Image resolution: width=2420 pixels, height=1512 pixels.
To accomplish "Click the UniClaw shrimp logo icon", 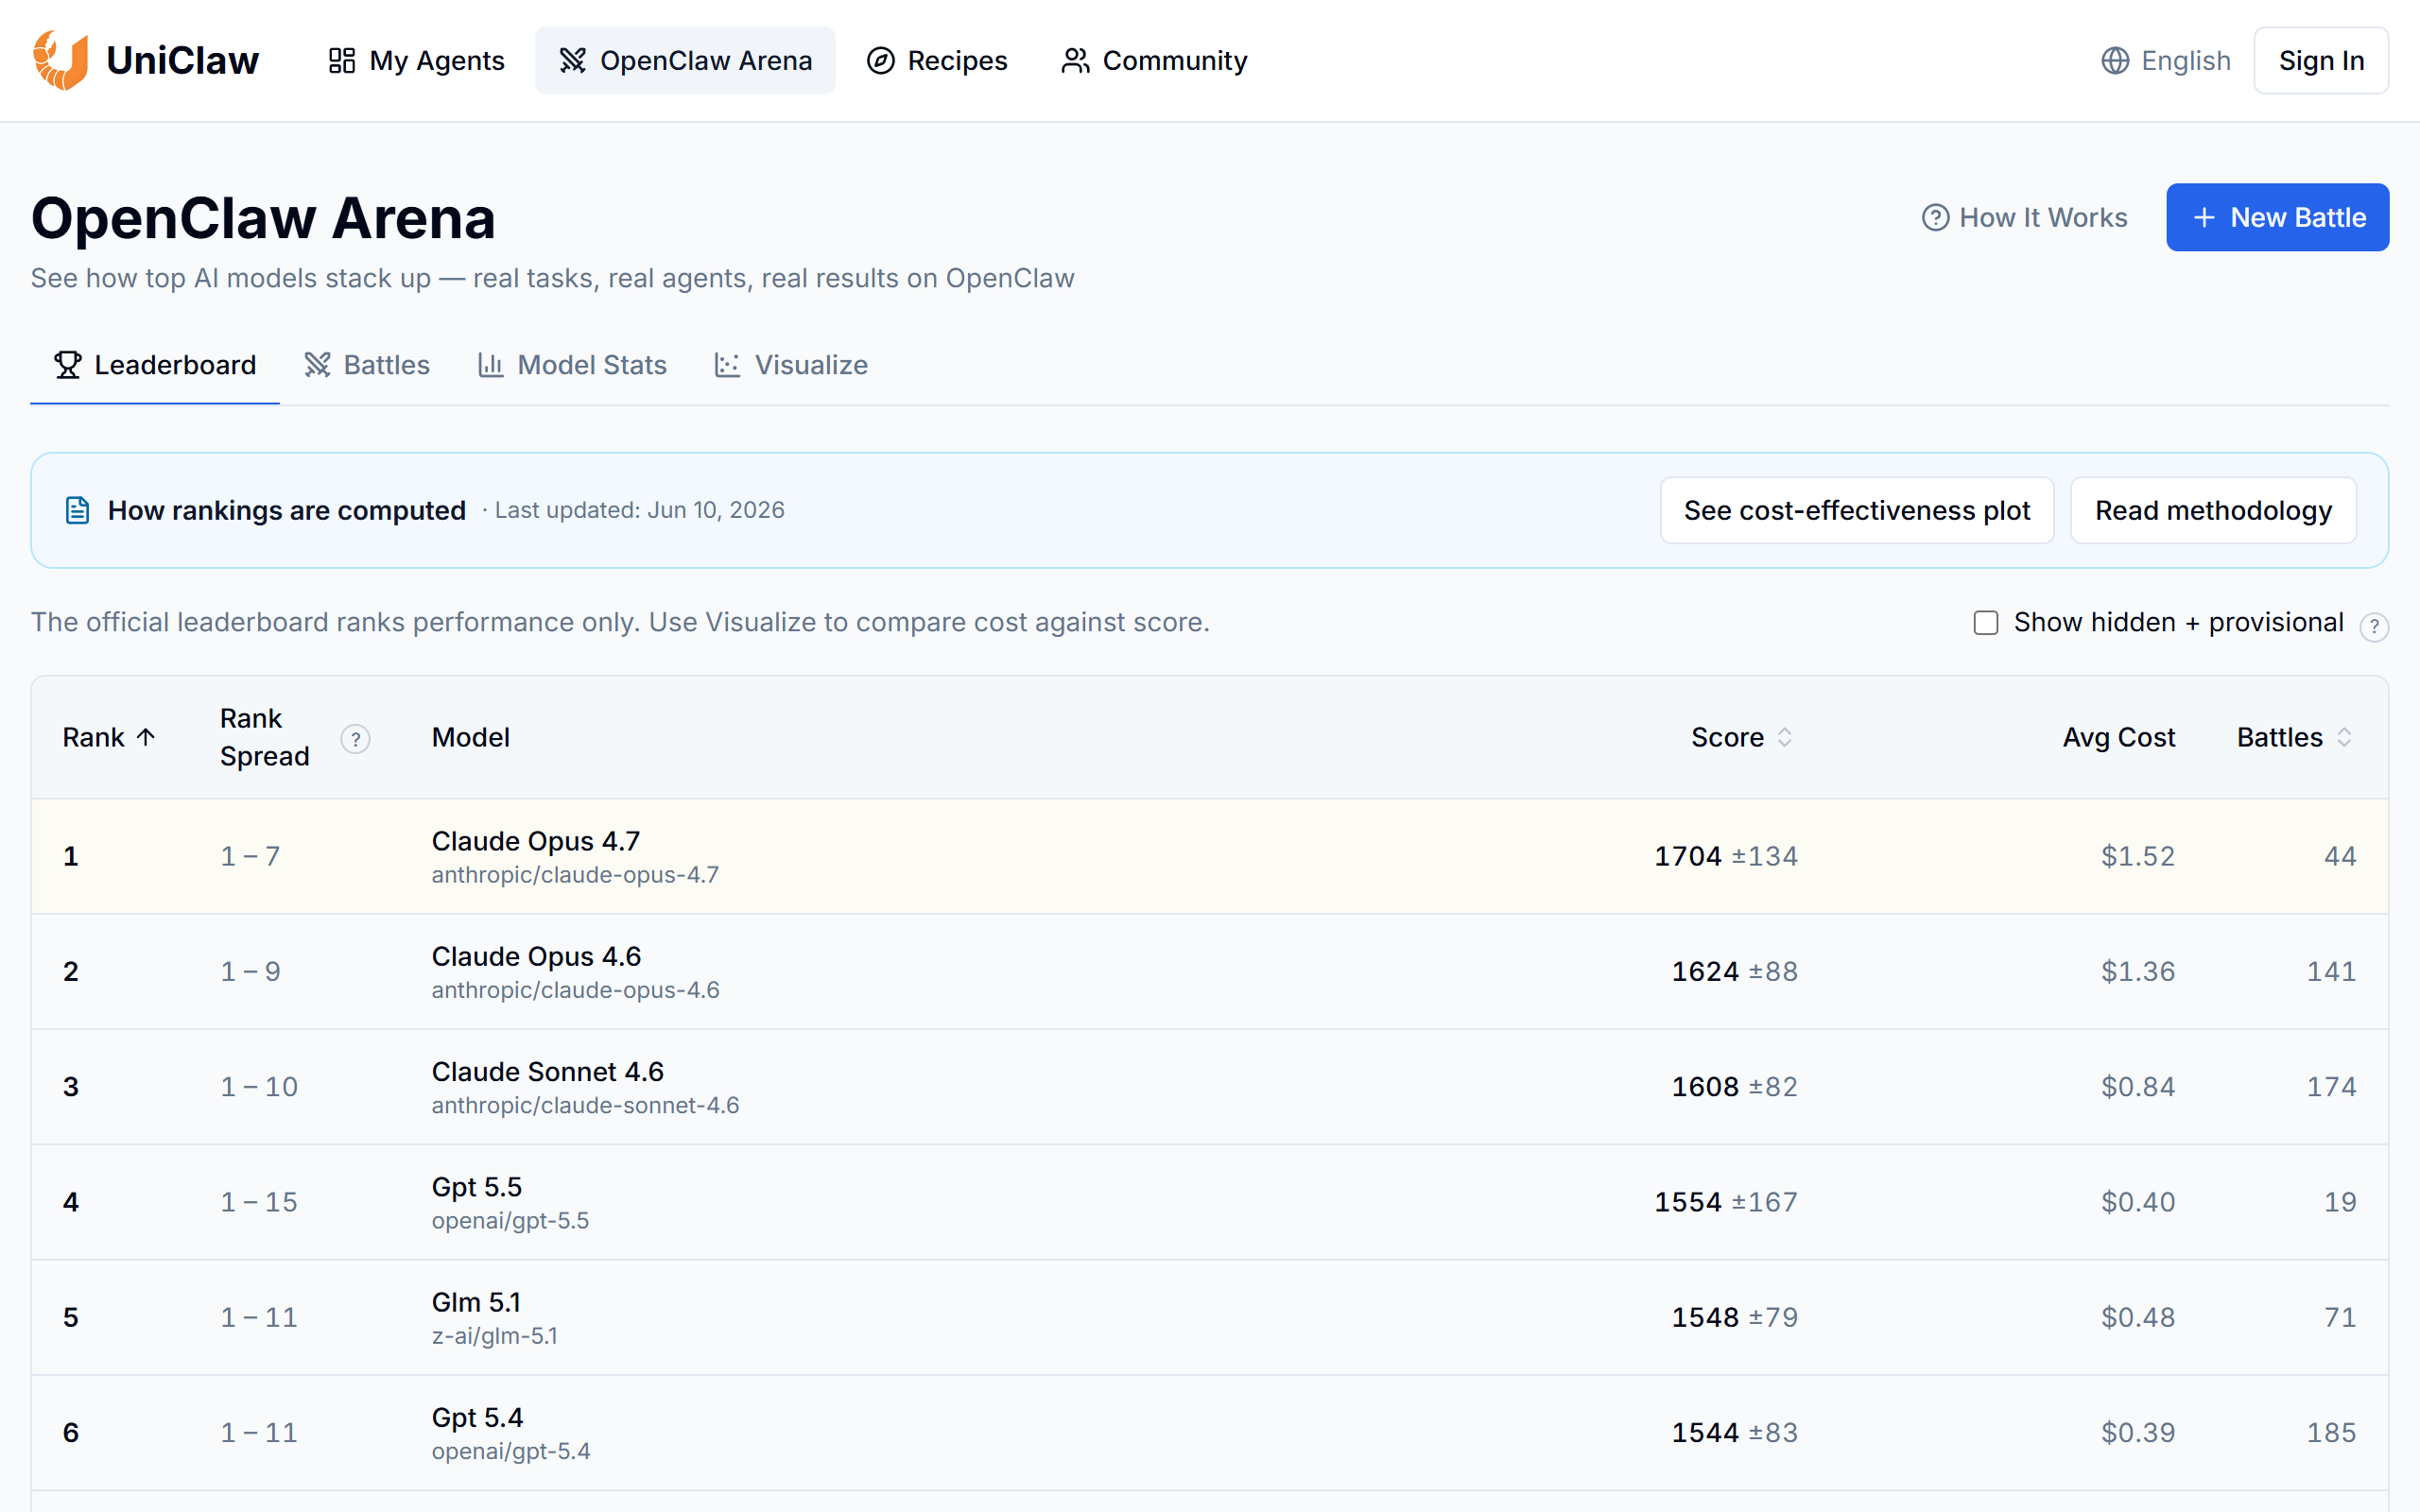I will tap(60, 60).
